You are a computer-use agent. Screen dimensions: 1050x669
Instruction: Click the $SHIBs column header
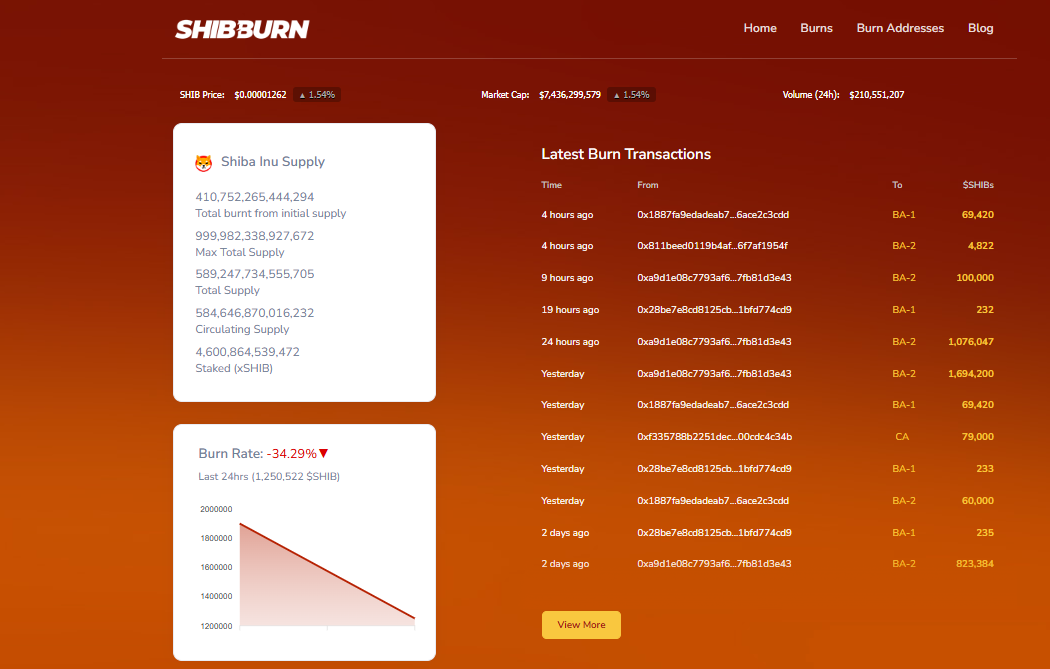point(978,185)
